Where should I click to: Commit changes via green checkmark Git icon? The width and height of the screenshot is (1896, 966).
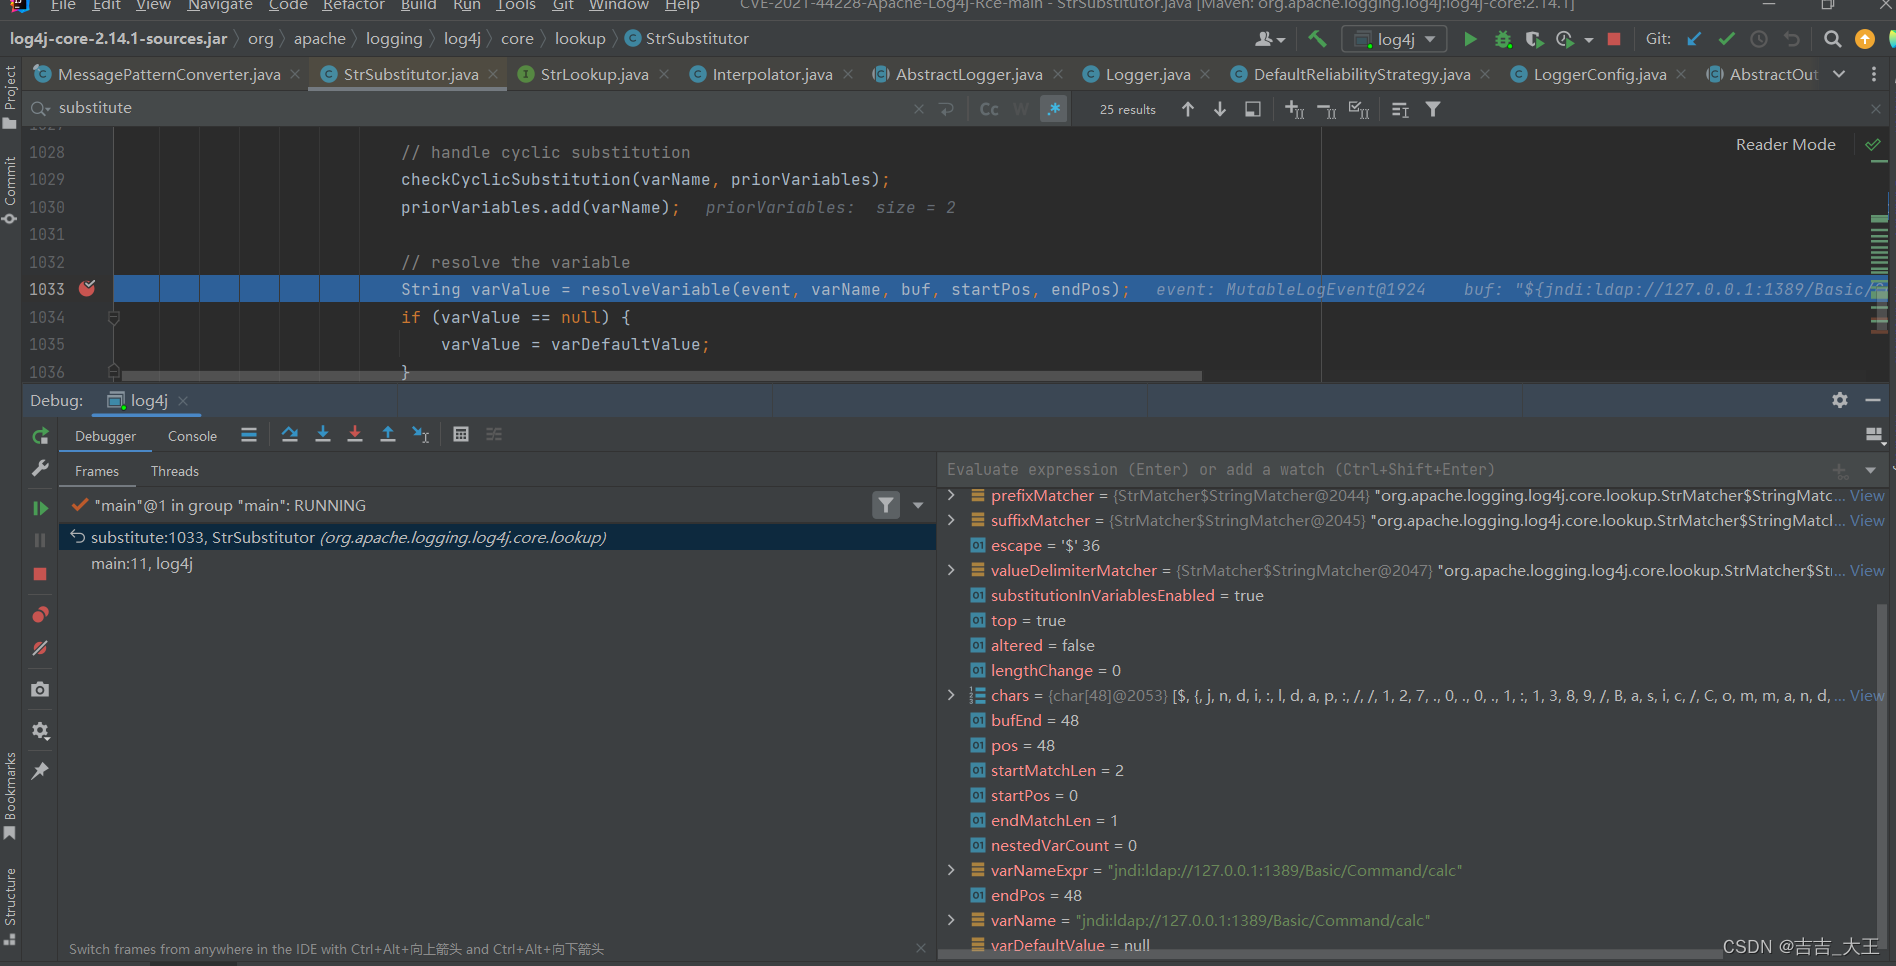tap(1725, 39)
